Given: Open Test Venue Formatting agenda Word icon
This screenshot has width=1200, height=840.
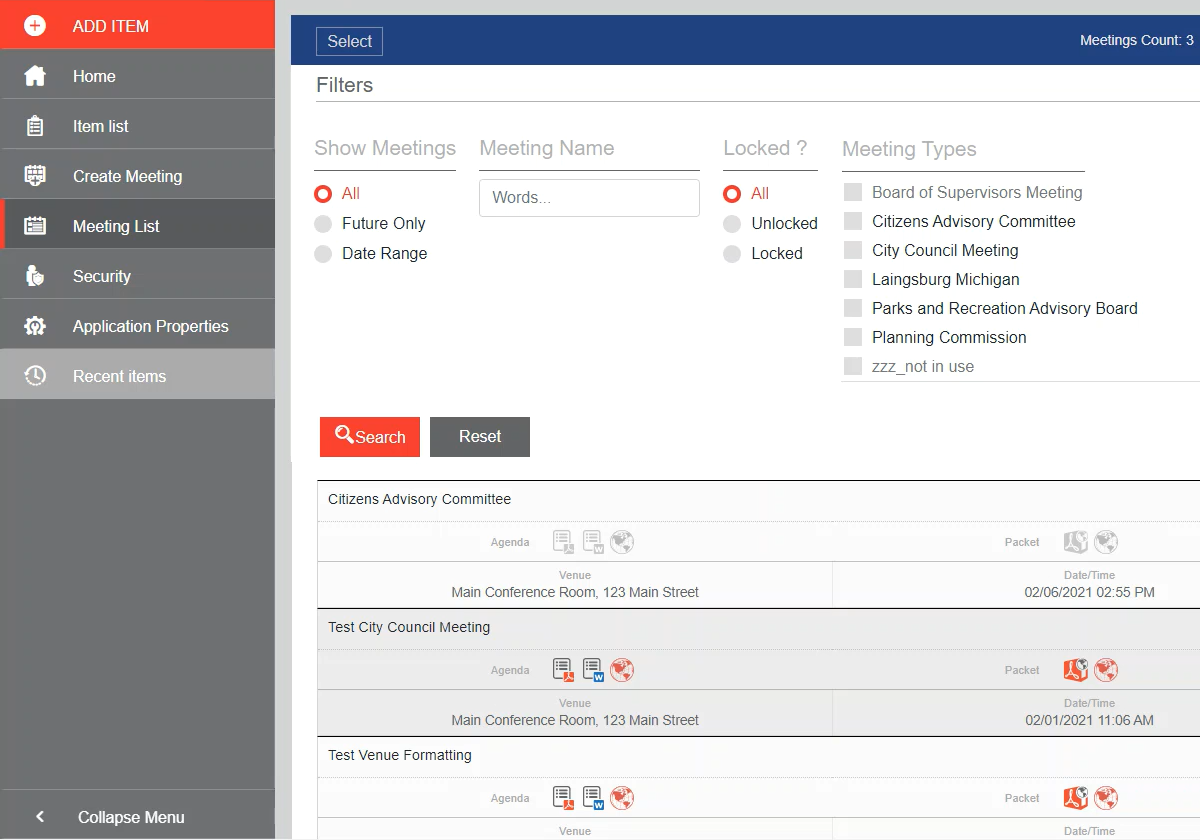Looking at the screenshot, I should point(593,798).
